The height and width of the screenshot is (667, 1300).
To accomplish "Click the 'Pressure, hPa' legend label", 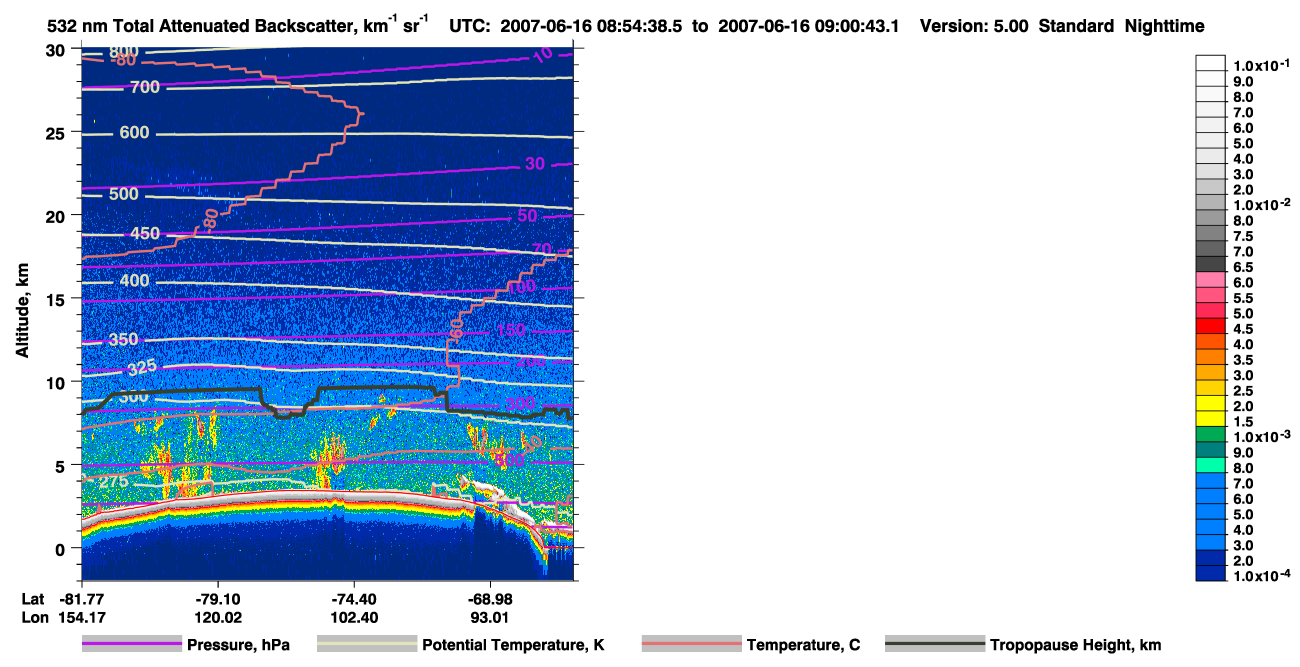I will (x=238, y=645).
